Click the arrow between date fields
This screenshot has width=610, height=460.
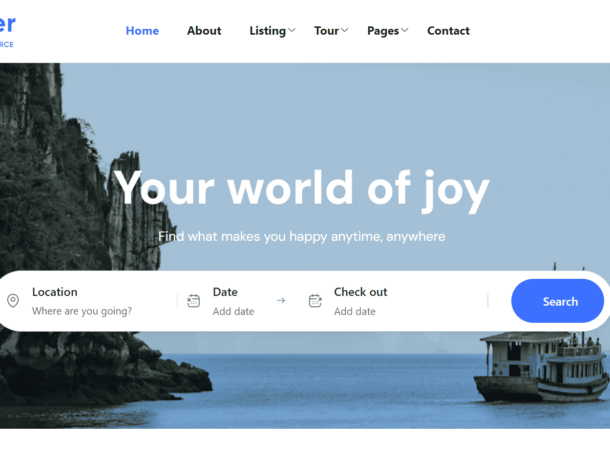(281, 300)
